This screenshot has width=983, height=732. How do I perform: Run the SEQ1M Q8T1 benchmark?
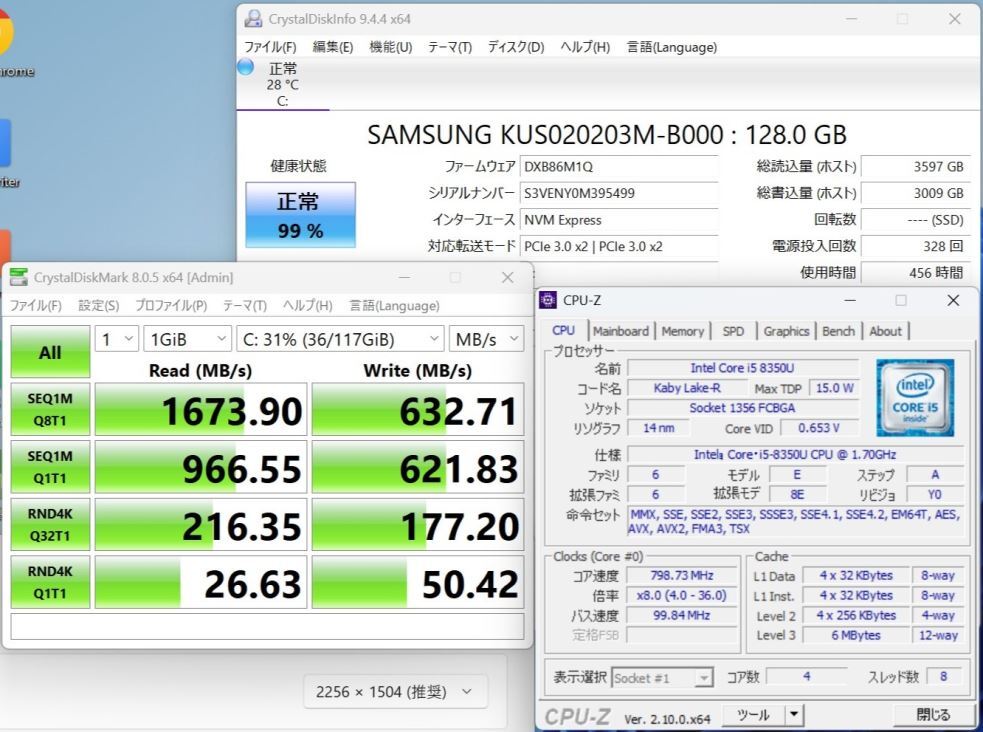(50, 409)
